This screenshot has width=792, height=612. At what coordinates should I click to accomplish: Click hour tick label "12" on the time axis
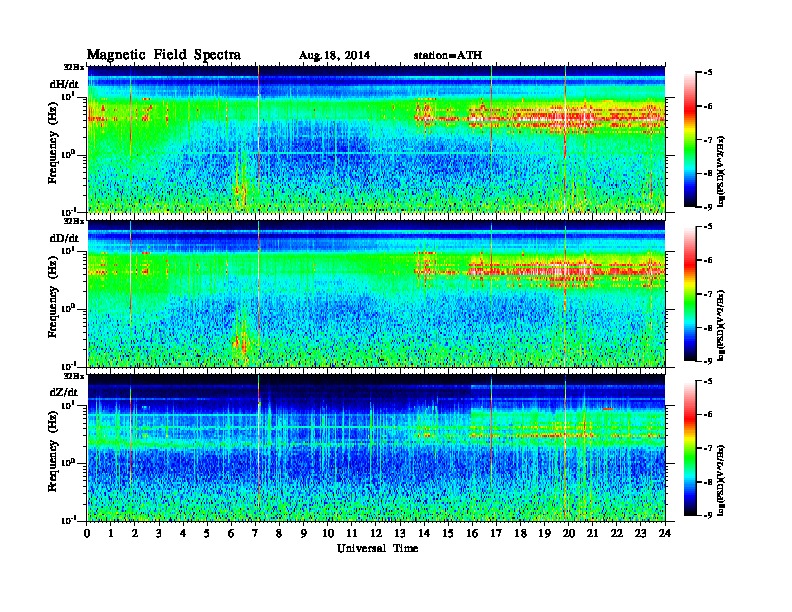coord(376,533)
